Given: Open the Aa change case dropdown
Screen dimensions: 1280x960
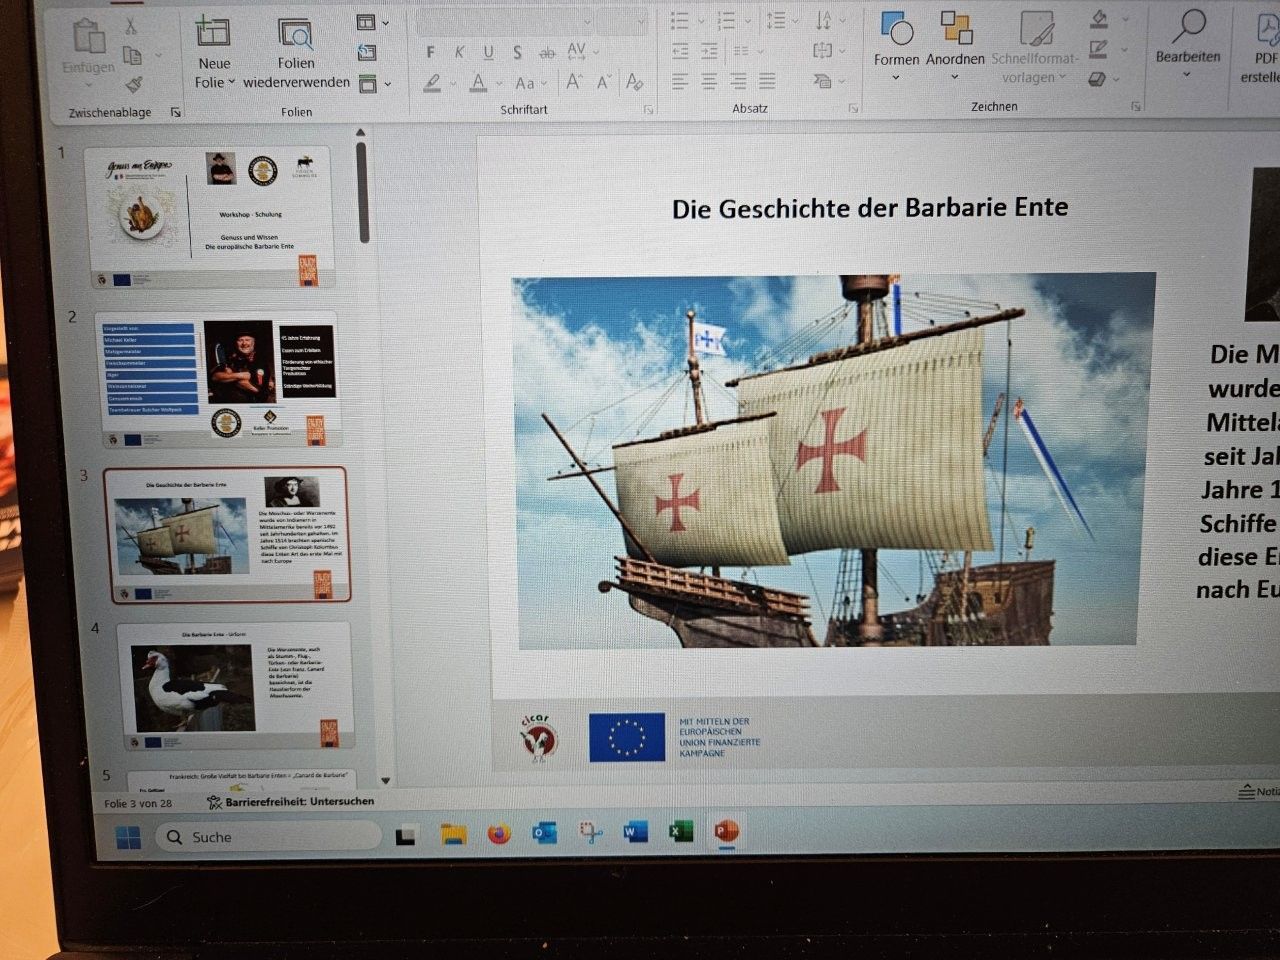Looking at the screenshot, I should click(544, 84).
